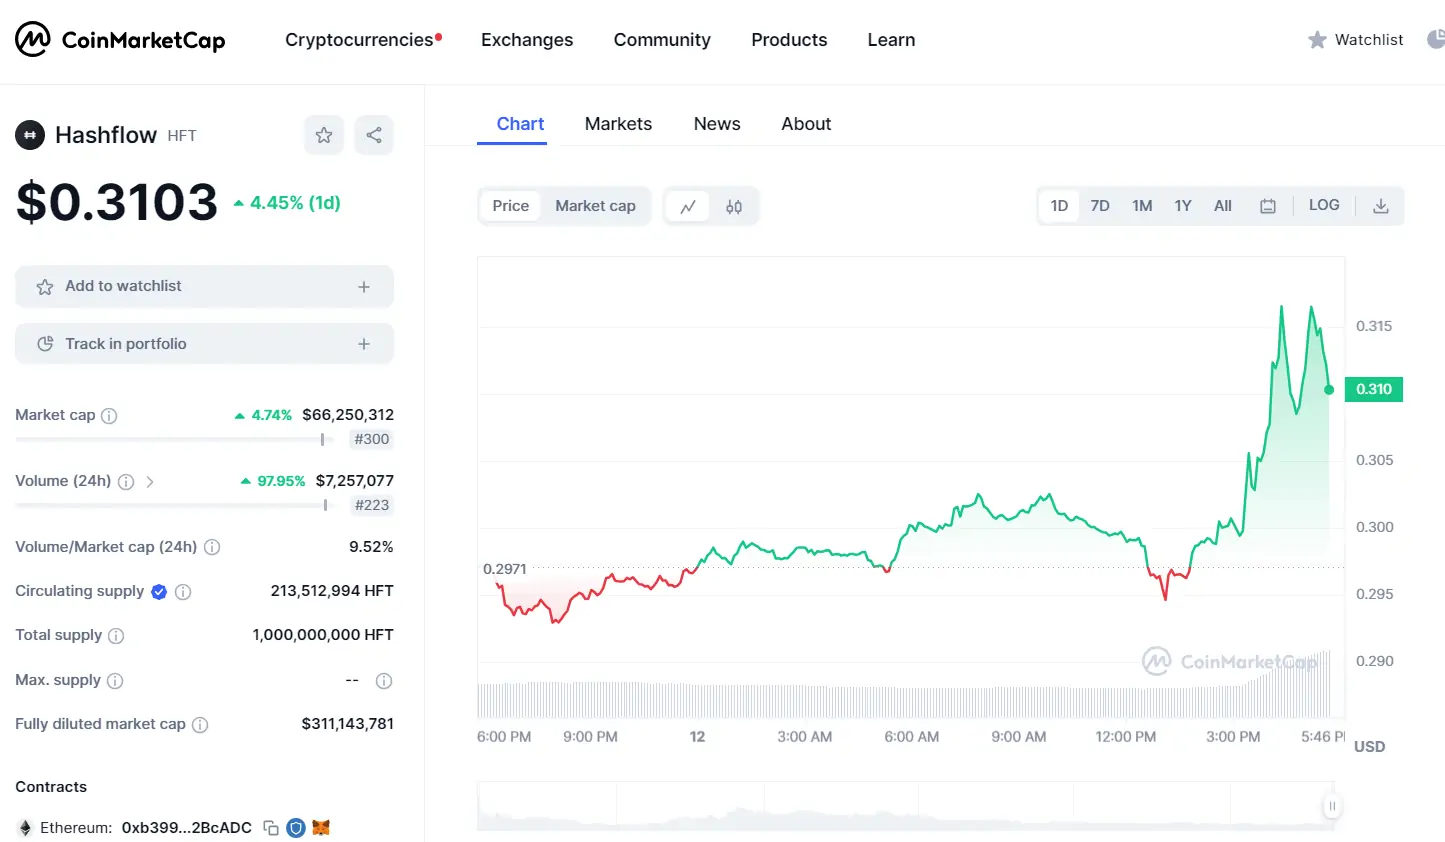
Task: Select the Price chart toggle
Action: pyautogui.click(x=511, y=206)
